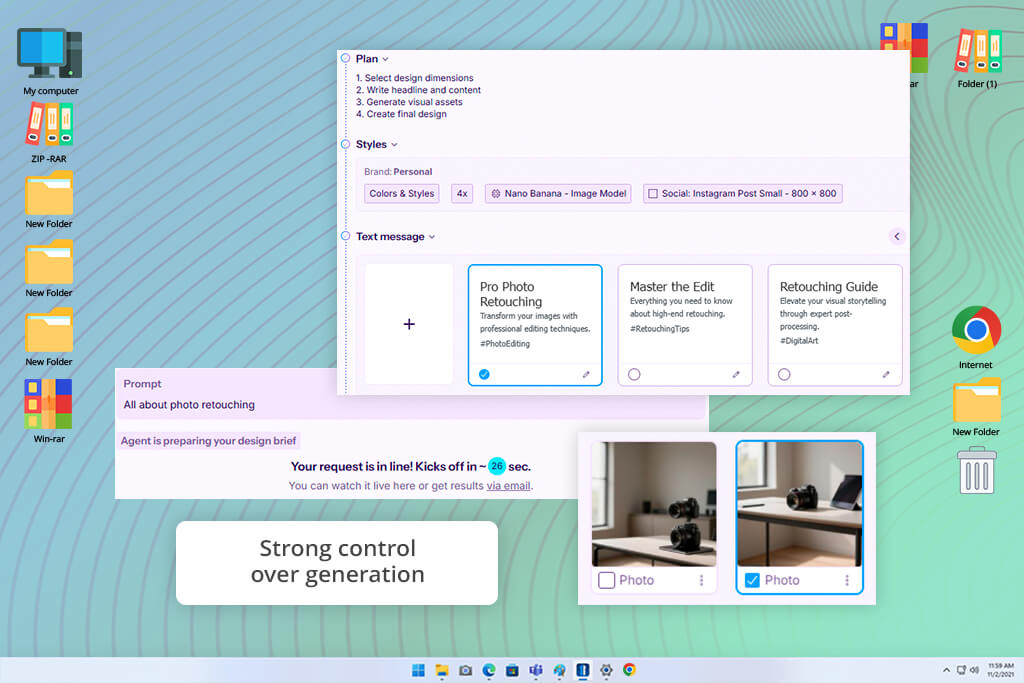Open the three-dot menu of unchecked Photo
1024x683 pixels.
701,580
